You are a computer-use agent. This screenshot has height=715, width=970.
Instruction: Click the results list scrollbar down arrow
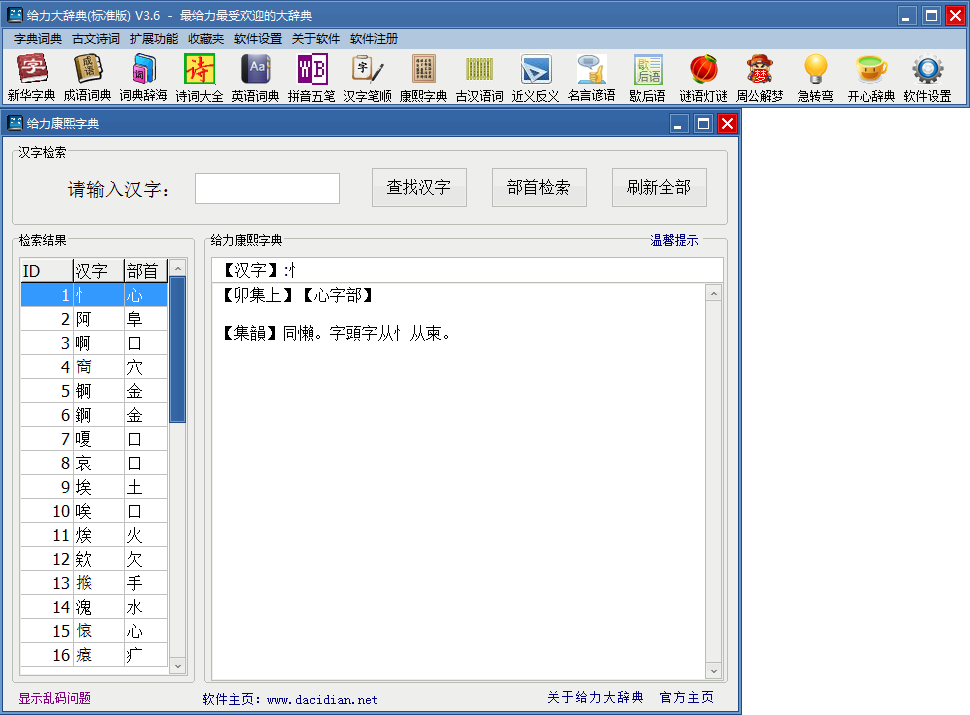tap(177, 665)
